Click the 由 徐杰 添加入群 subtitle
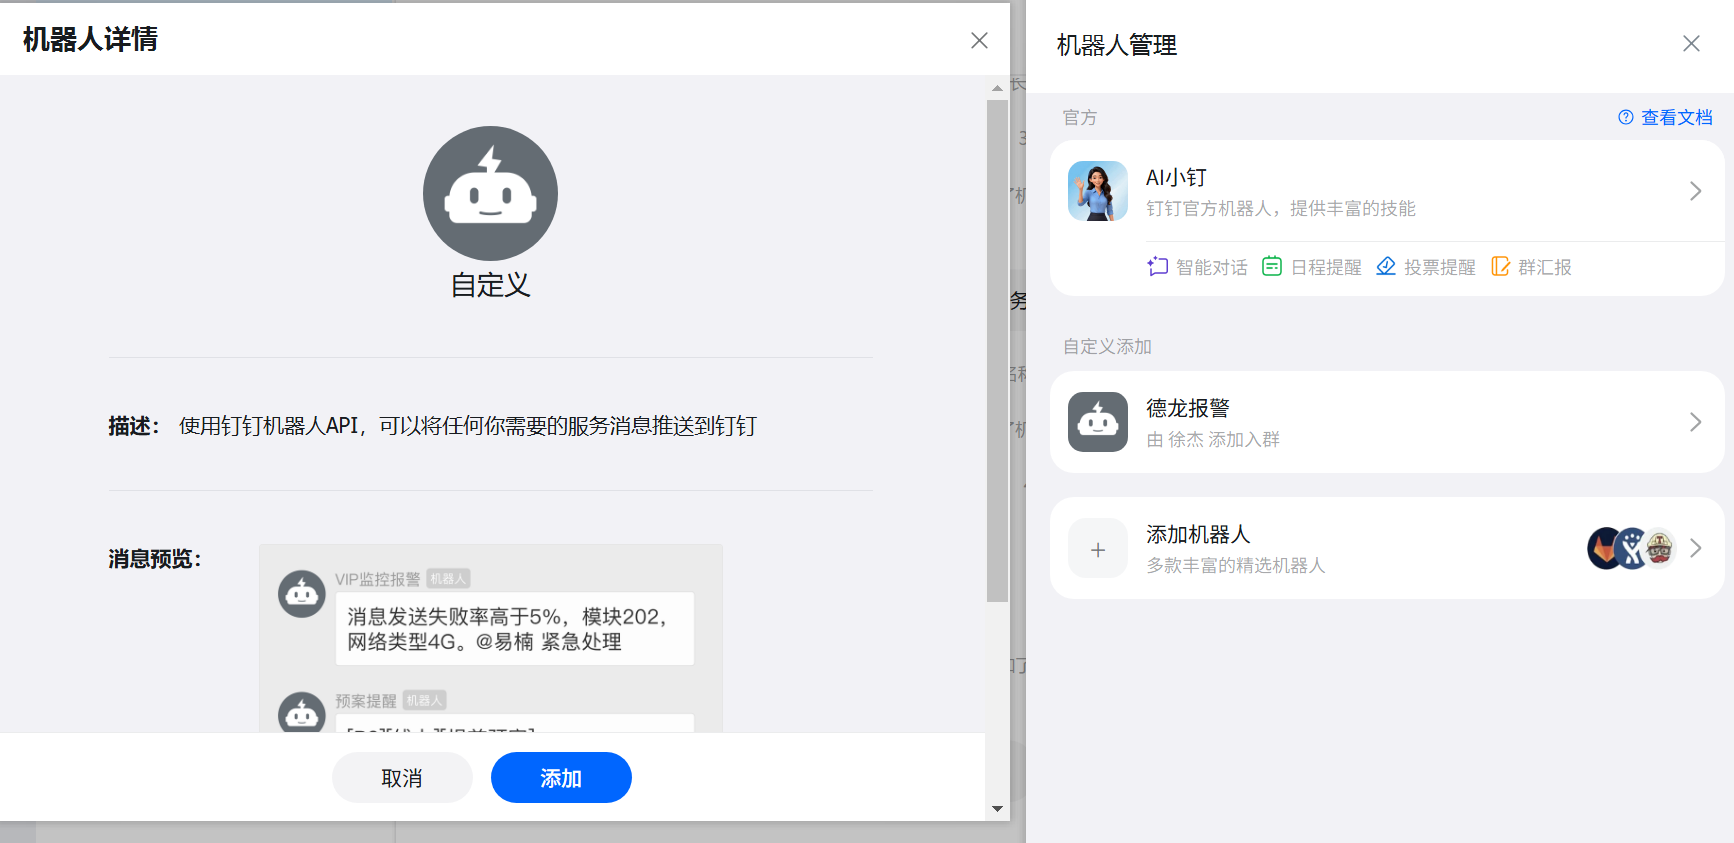The image size is (1734, 843). pos(1213,439)
